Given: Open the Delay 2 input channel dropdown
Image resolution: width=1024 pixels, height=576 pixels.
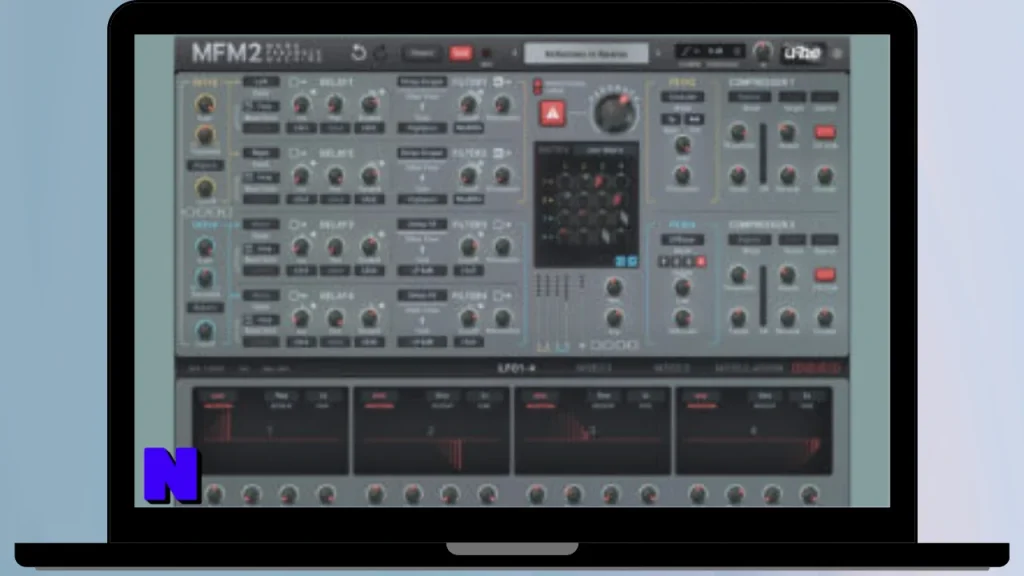Looking at the screenshot, I should pos(261,153).
